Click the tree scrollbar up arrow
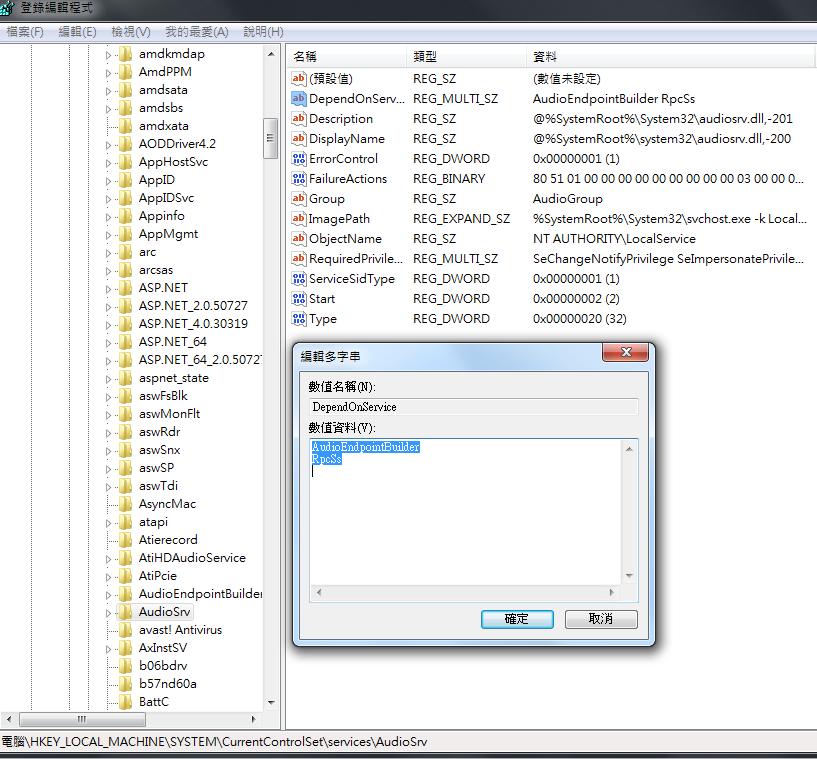817x759 pixels. coord(270,54)
